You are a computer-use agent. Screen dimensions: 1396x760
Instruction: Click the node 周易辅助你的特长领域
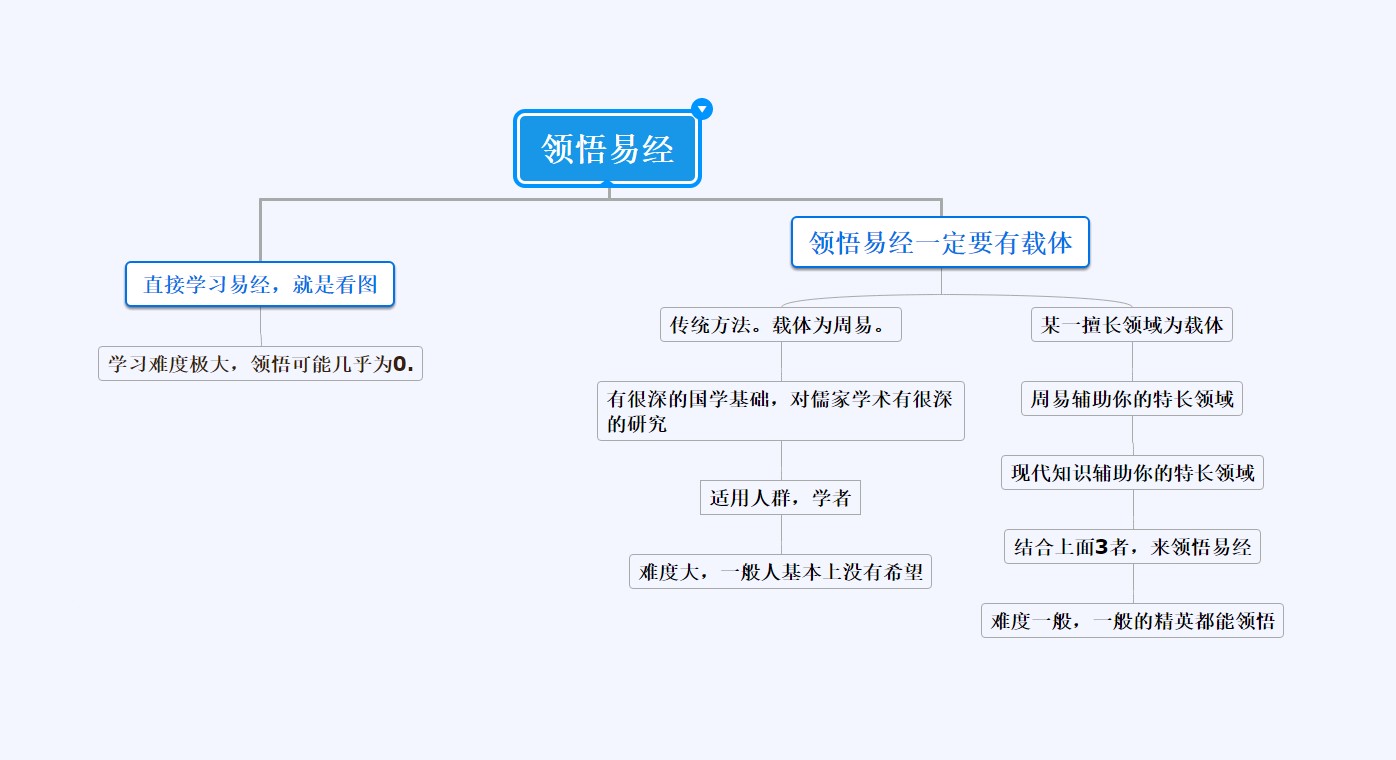(1132, 399)
